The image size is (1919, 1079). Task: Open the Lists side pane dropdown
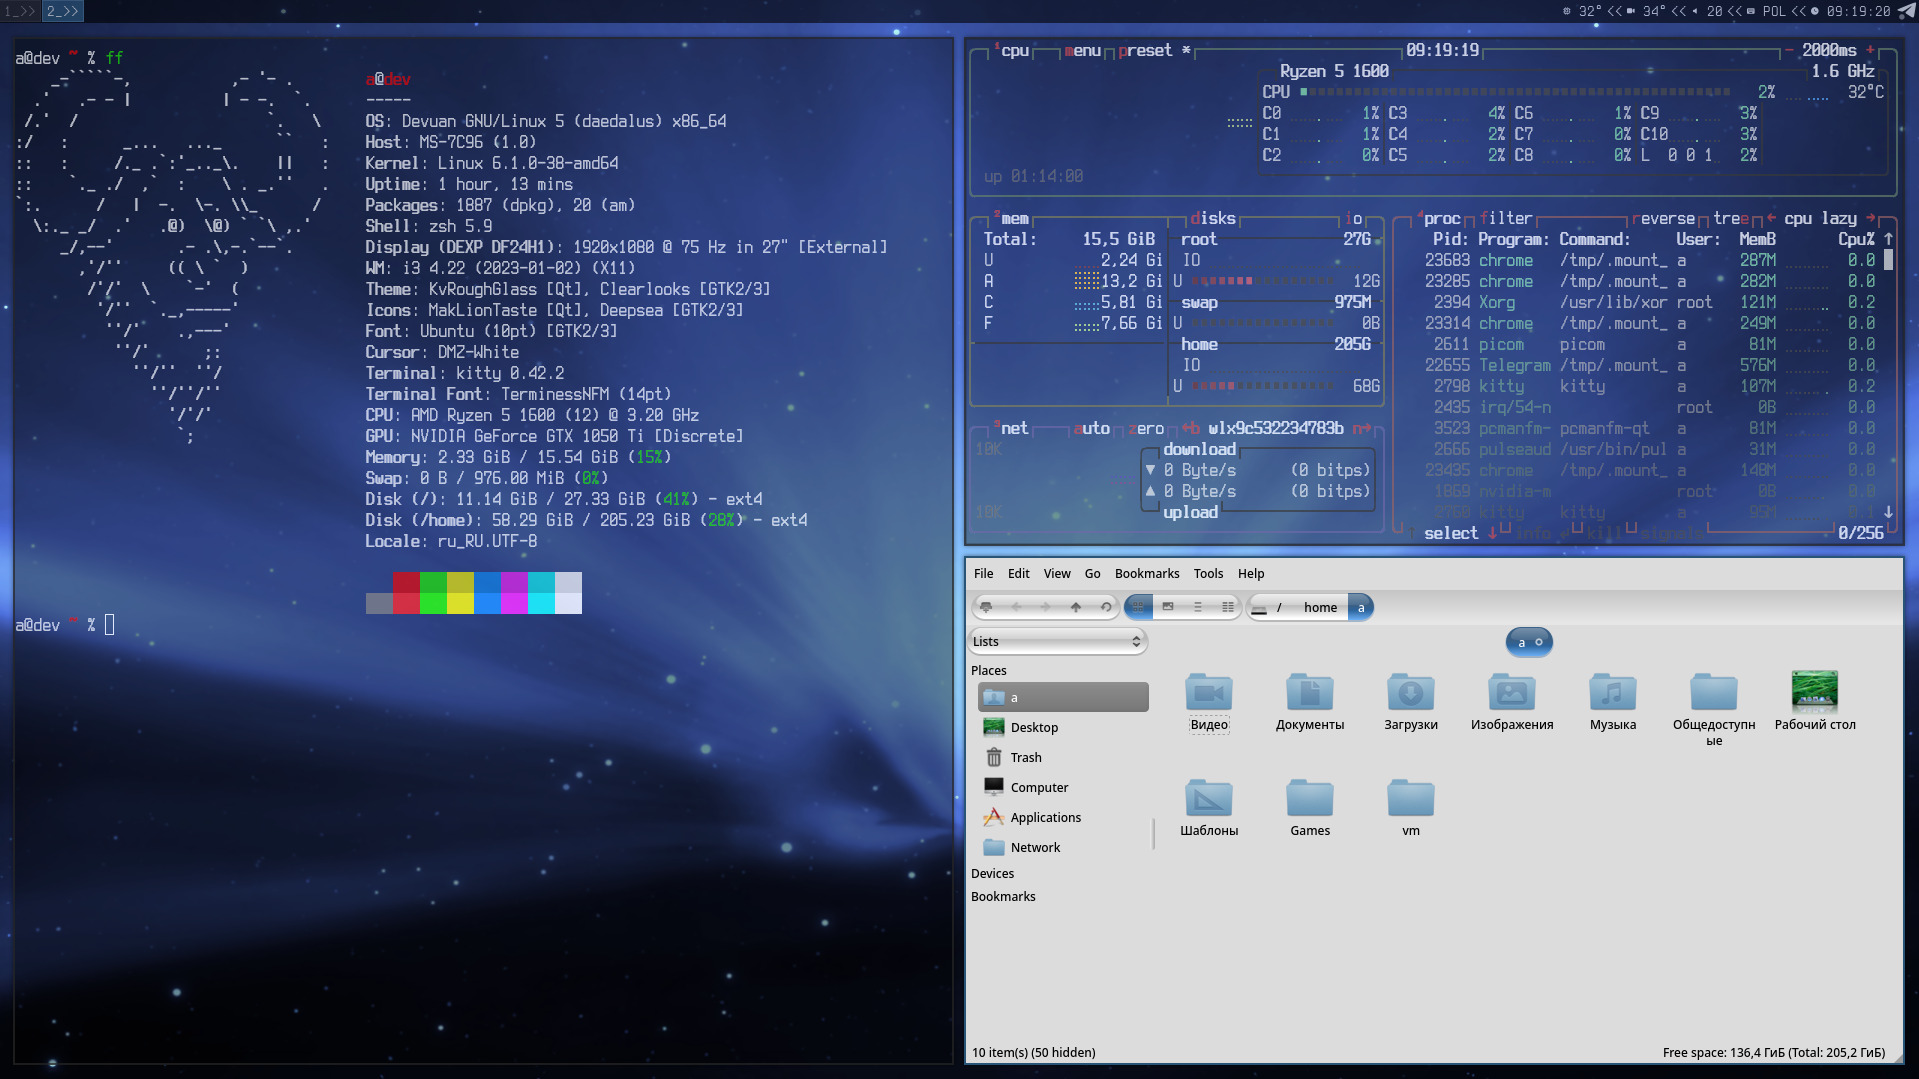tap(1057, 642)
